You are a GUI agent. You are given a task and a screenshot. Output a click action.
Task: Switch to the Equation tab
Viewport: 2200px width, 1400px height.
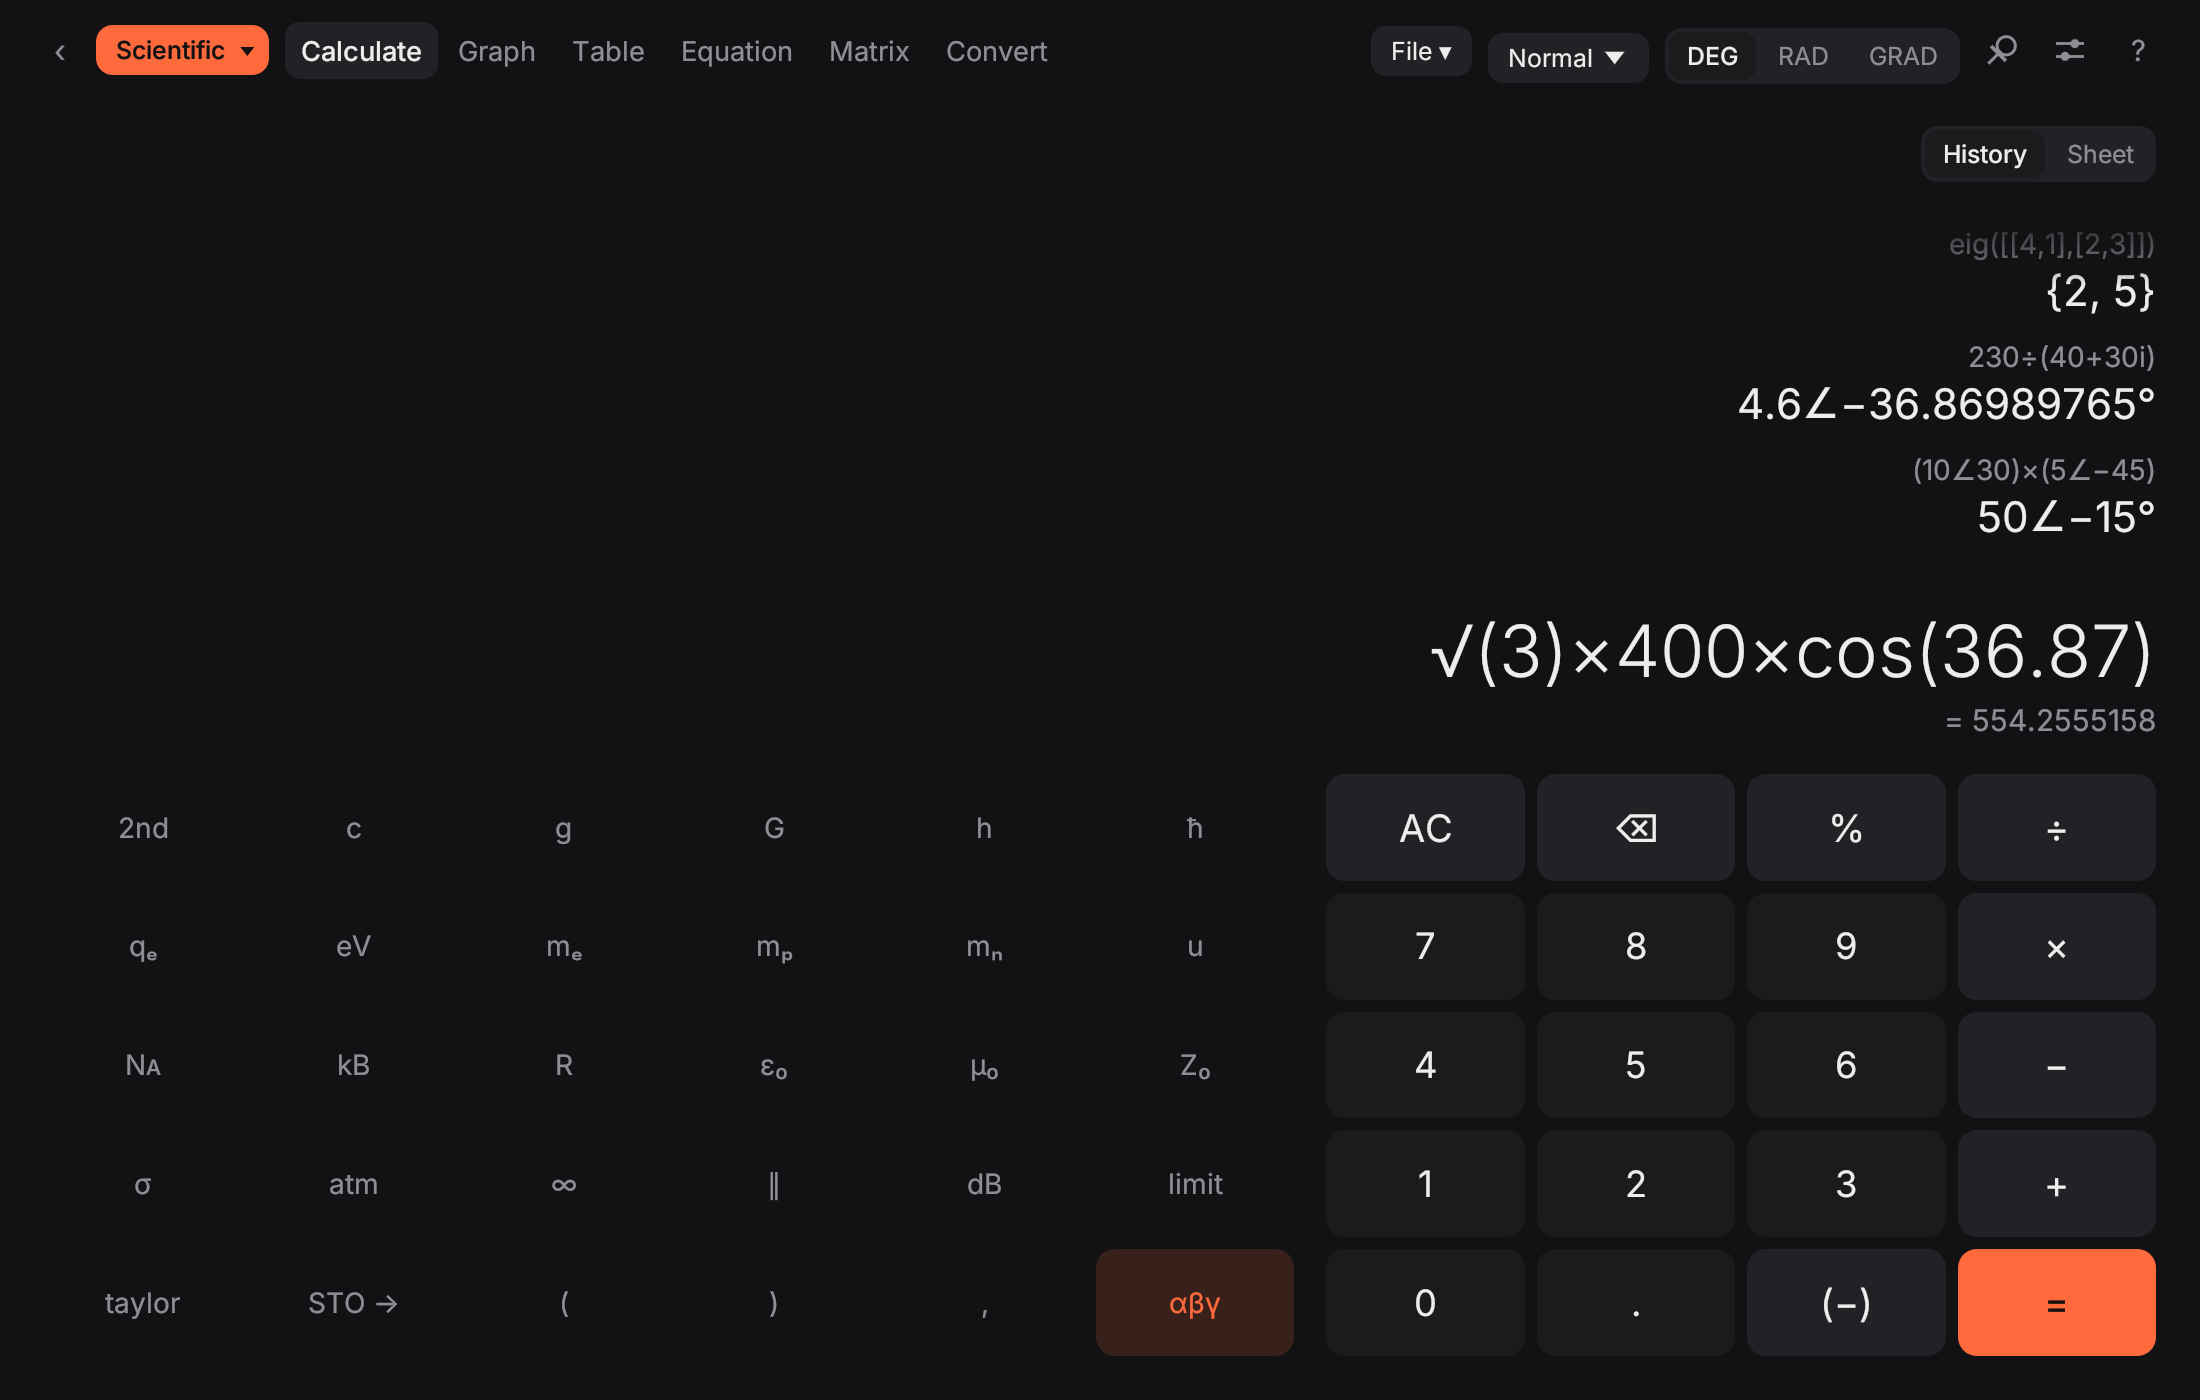click(x=736, y=51)
